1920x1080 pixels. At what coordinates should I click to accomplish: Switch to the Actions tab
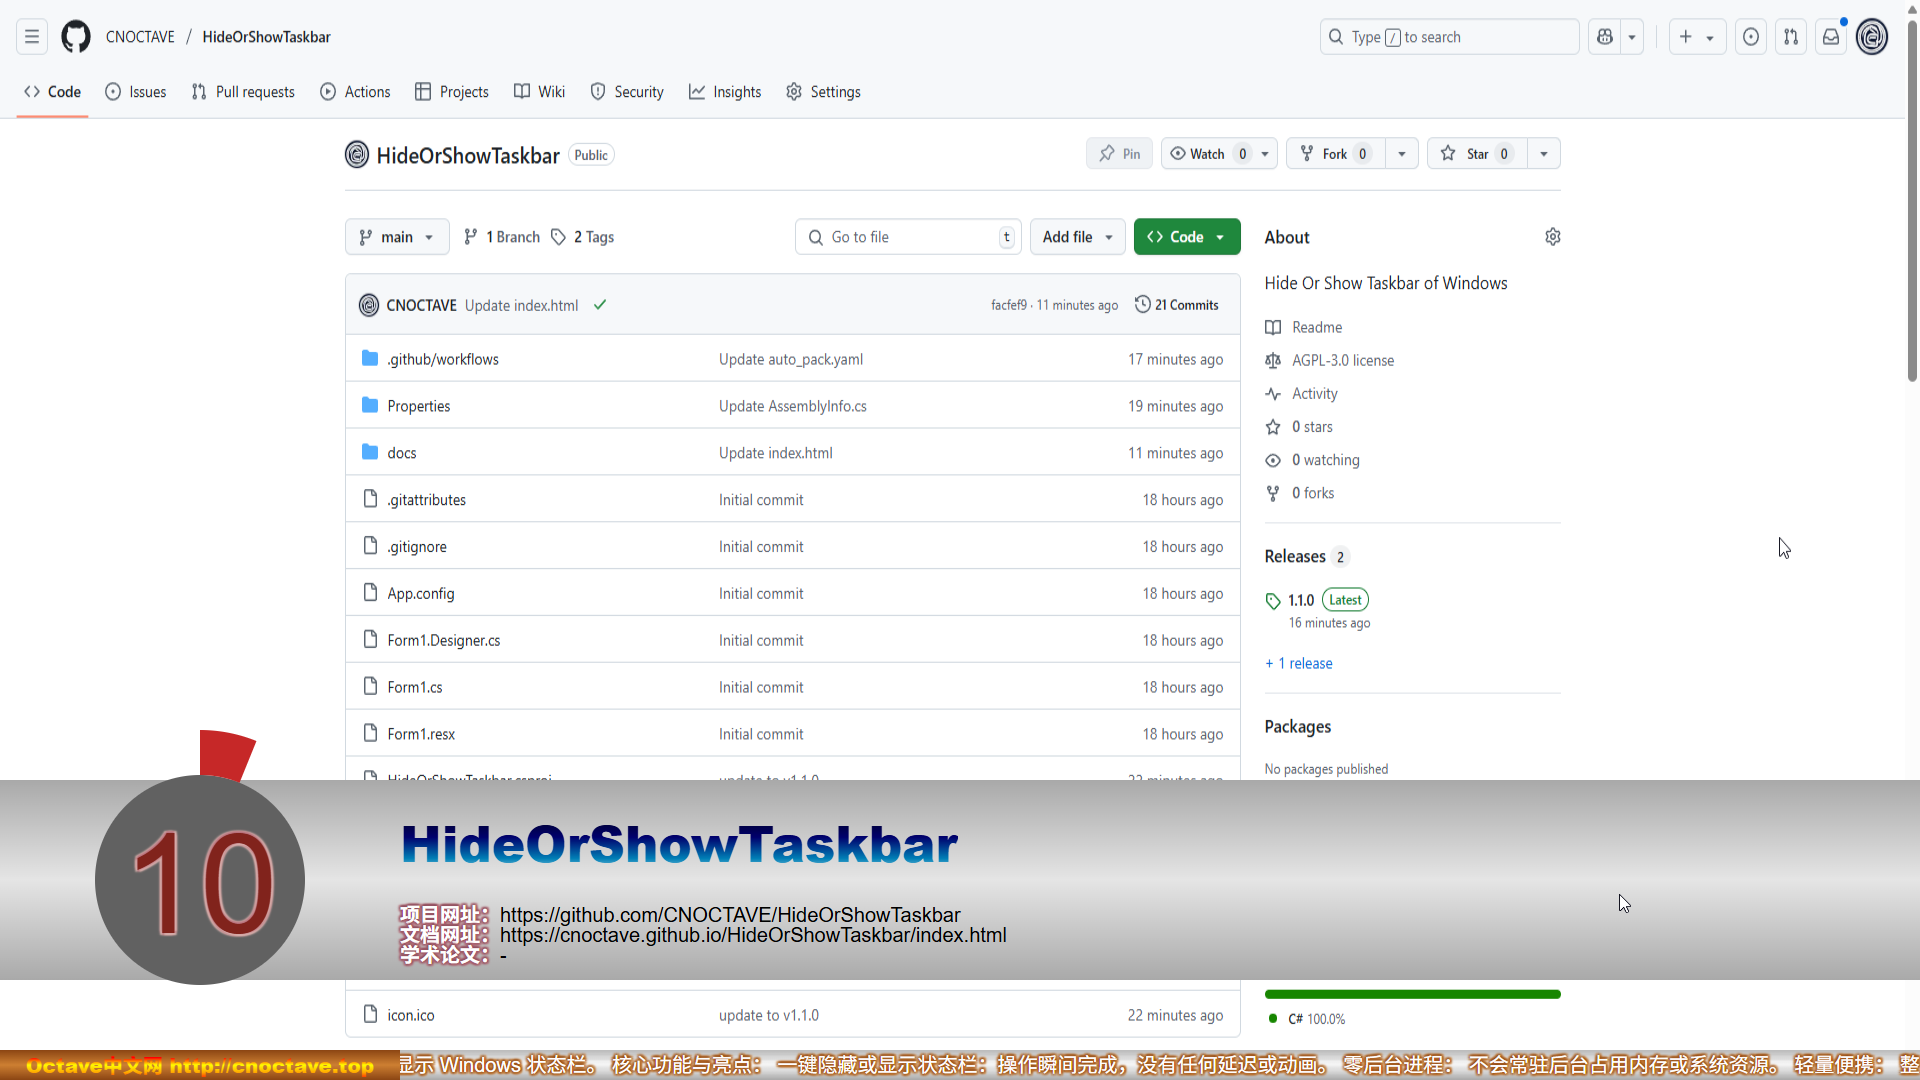[356, 92]
